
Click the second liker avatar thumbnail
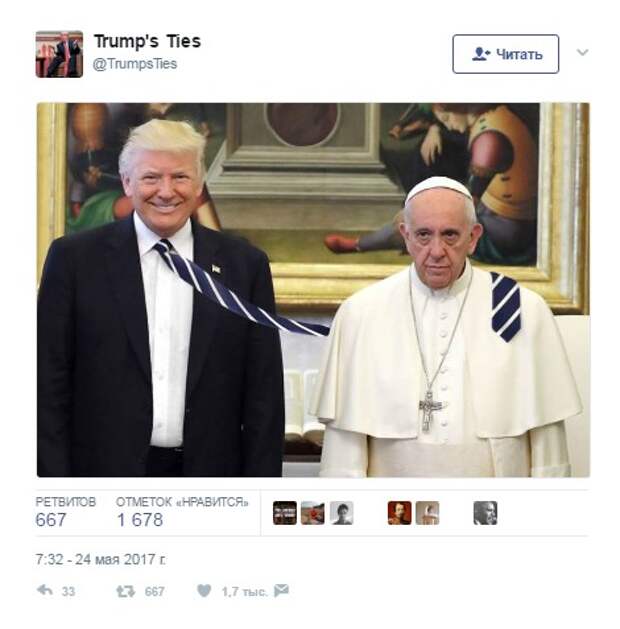[x=313, y=513]
